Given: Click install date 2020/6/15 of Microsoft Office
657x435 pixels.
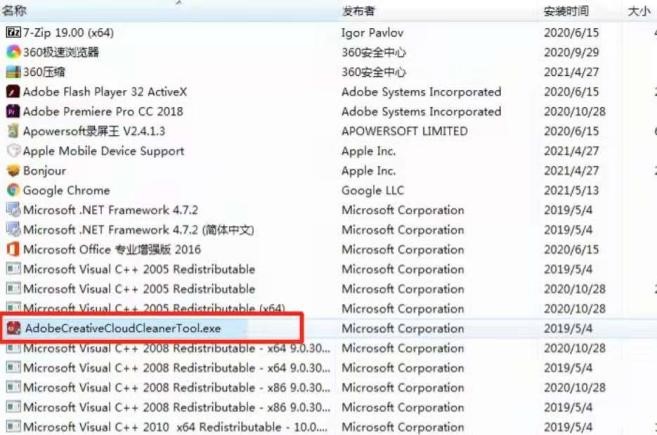Looking at the screenshot, I should click(571, 249).
